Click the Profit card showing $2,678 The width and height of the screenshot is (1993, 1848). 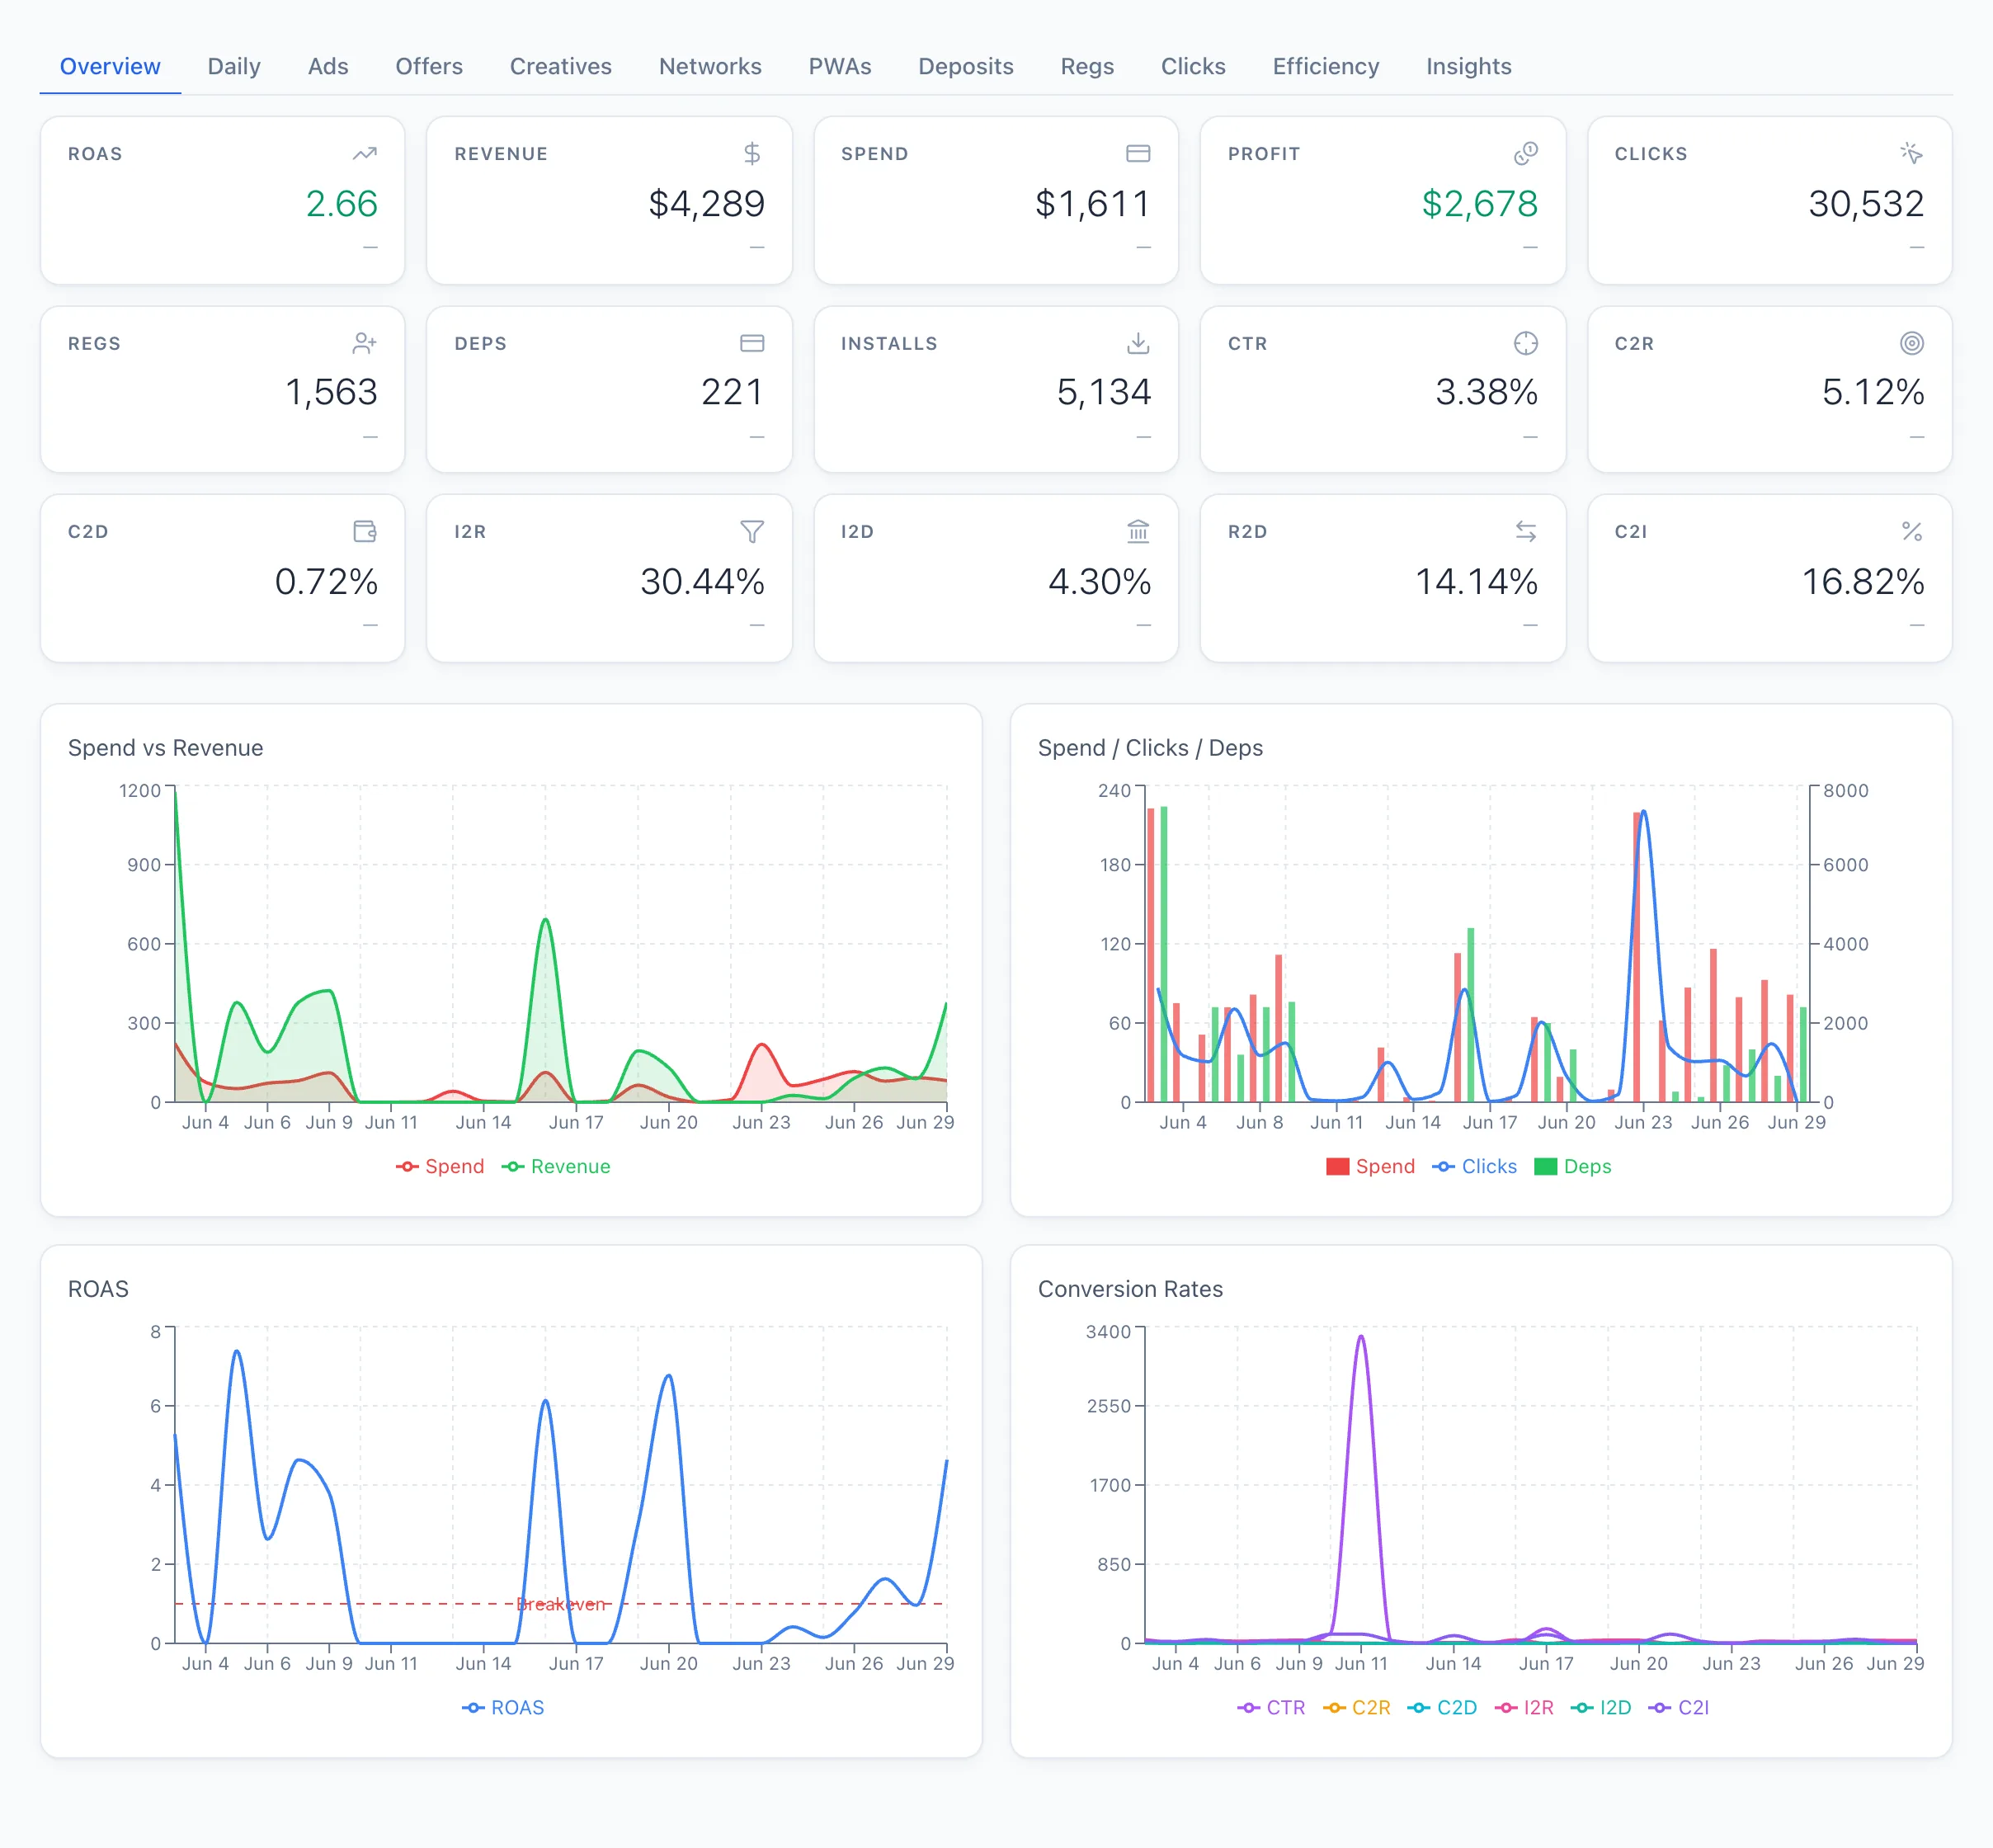pyautogui.click(x=1382, y=200)
